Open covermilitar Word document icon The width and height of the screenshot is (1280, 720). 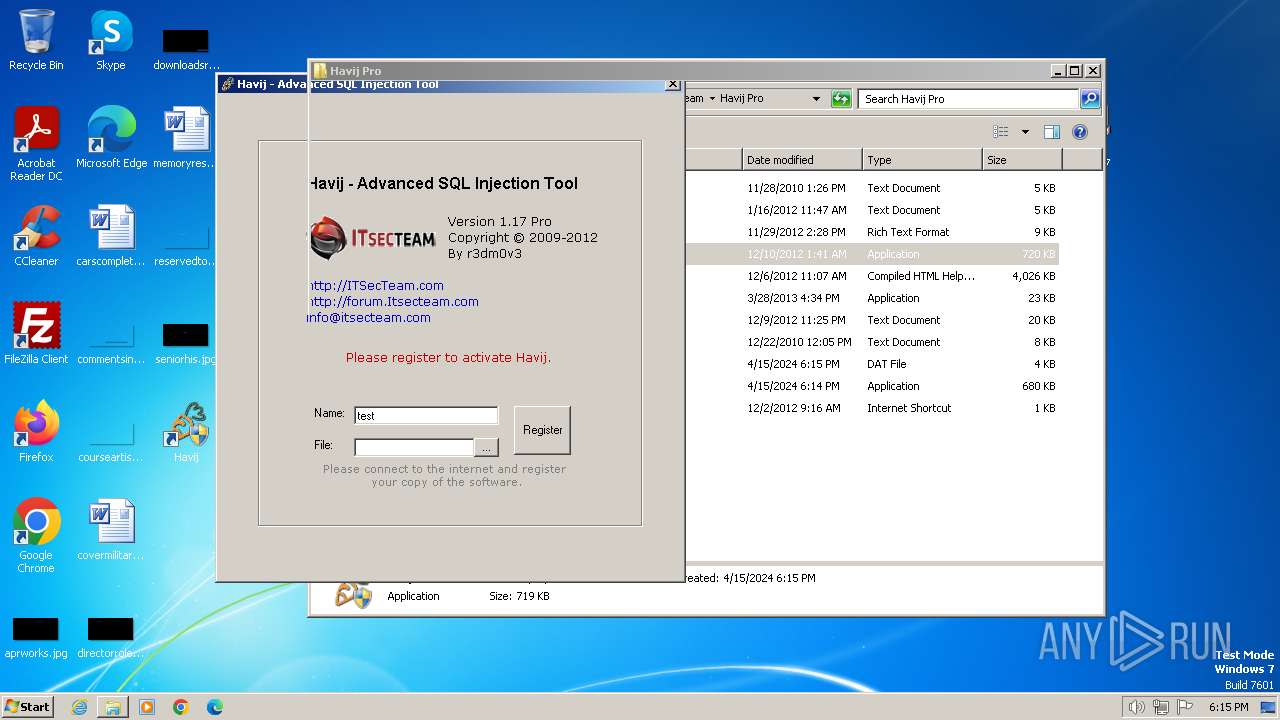pos(111,530)
